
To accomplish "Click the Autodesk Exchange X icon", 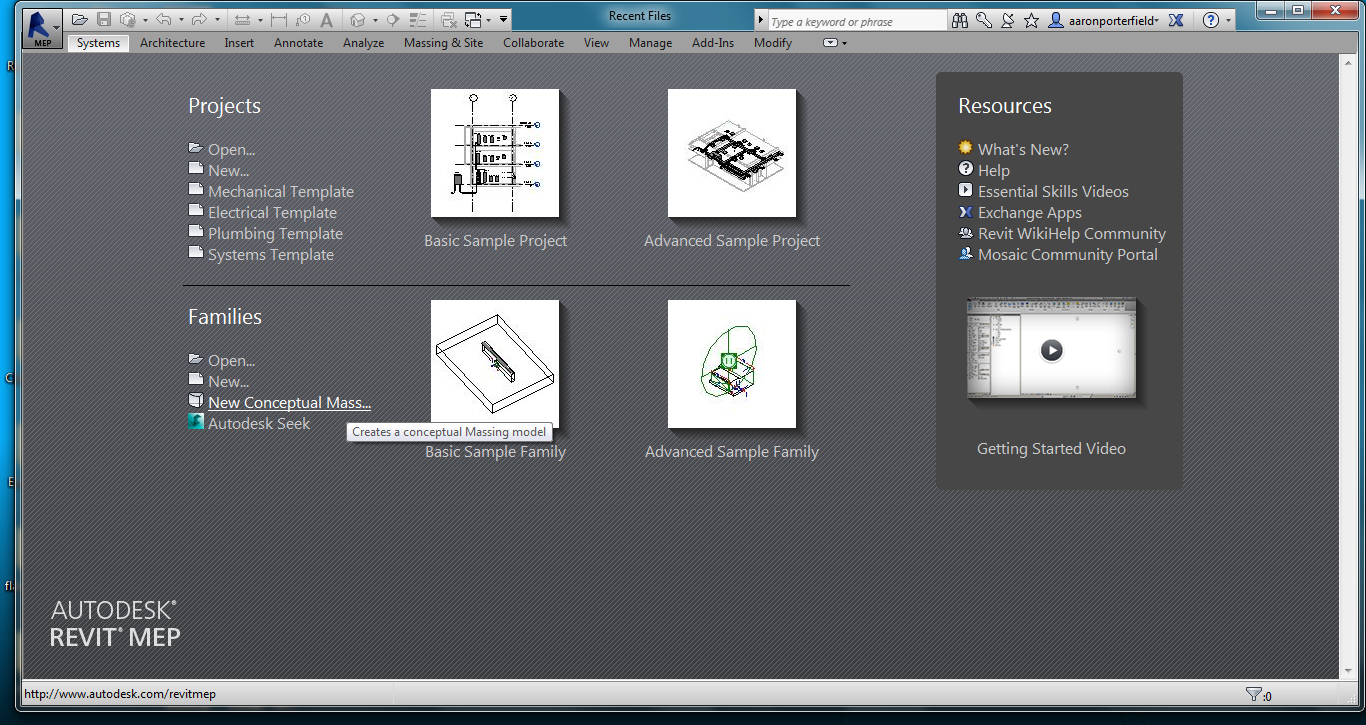I will click(1176, 20).
